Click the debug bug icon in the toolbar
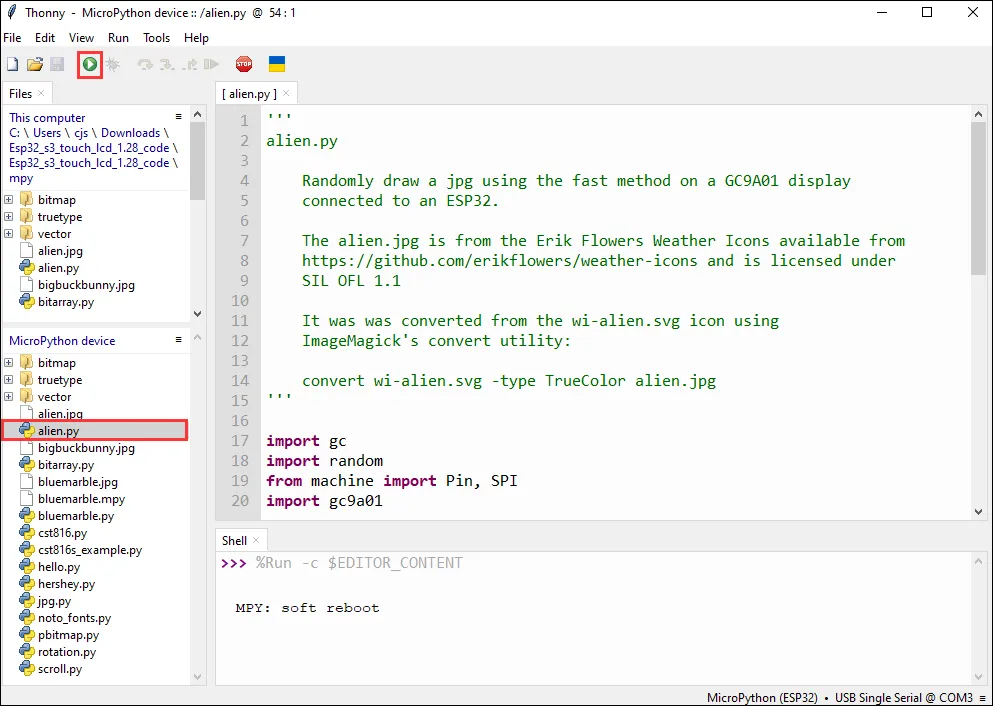This screenshot has width=993, height=706. coord(113,64)
